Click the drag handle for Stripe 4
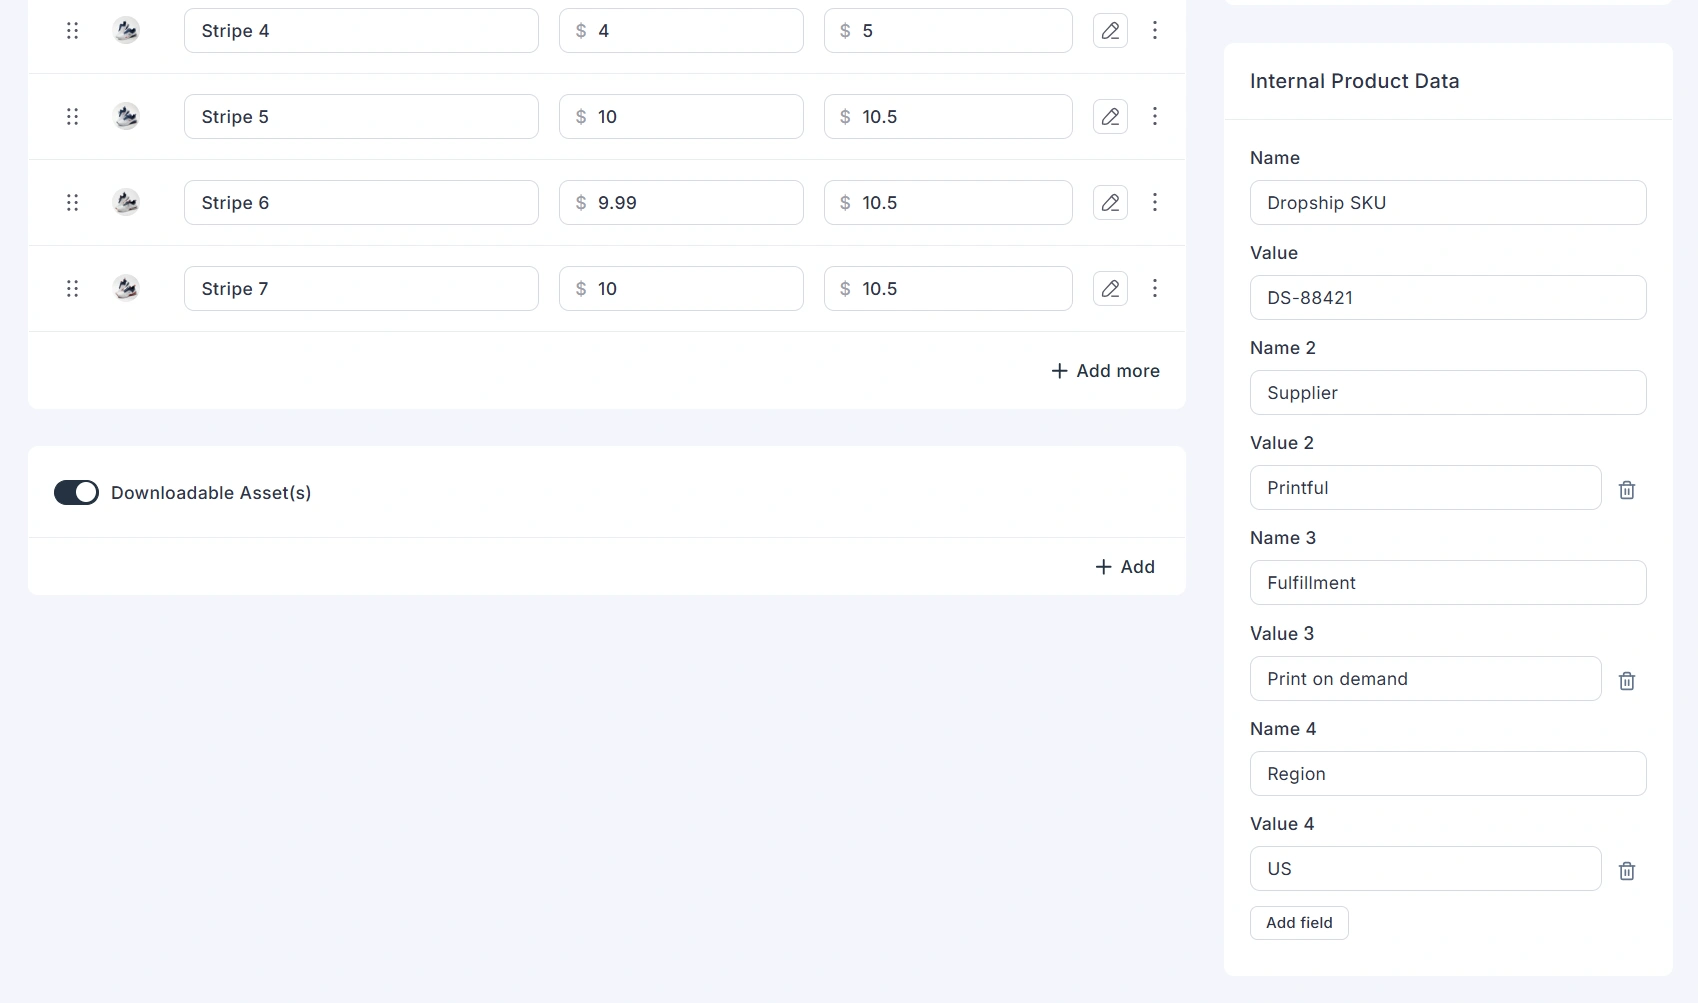 coord(72,31)
